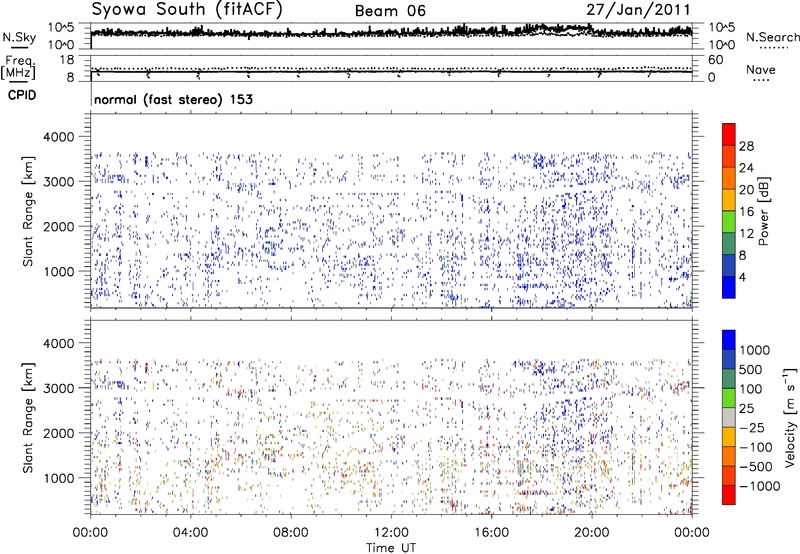Click the '18' frequency axis tick
Viewport: 800px width, 554px height.
point(67,60)
